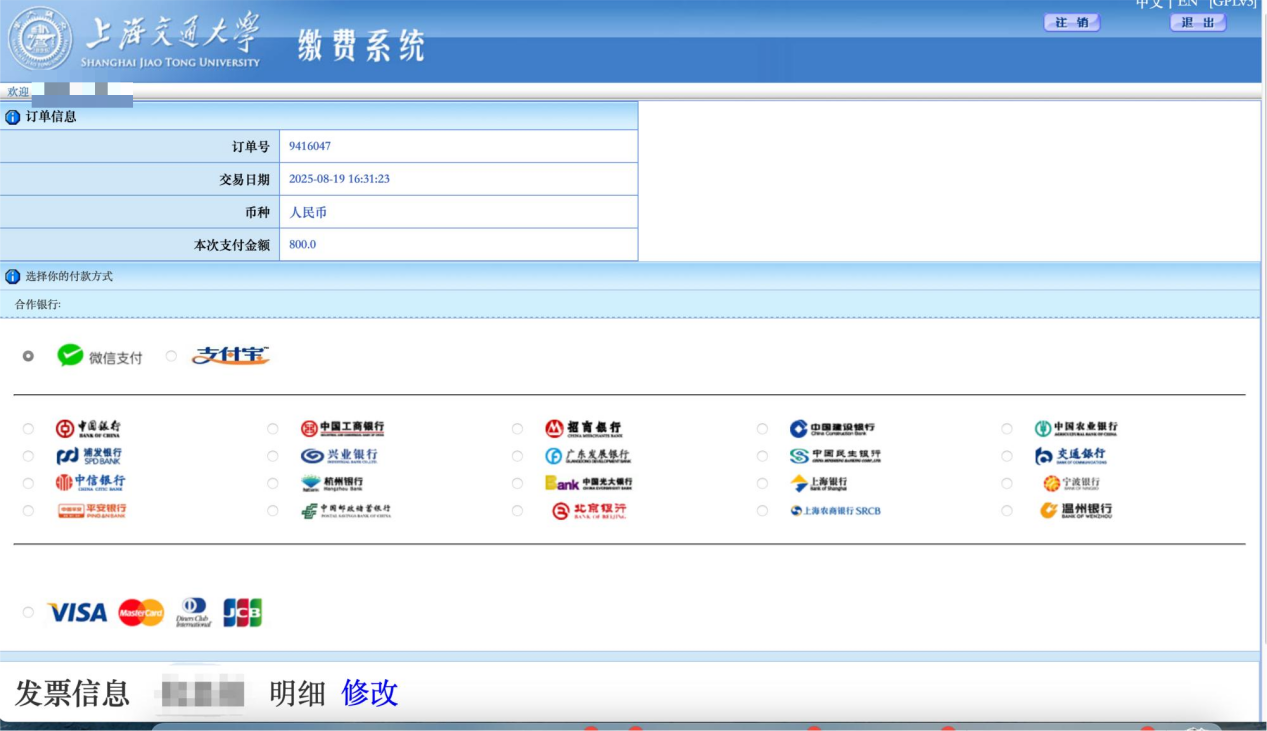The image size is (1267, 731).
Task: Select the WeChat Pay radio button
Action: pyautogui.click(x=28, y=356)
